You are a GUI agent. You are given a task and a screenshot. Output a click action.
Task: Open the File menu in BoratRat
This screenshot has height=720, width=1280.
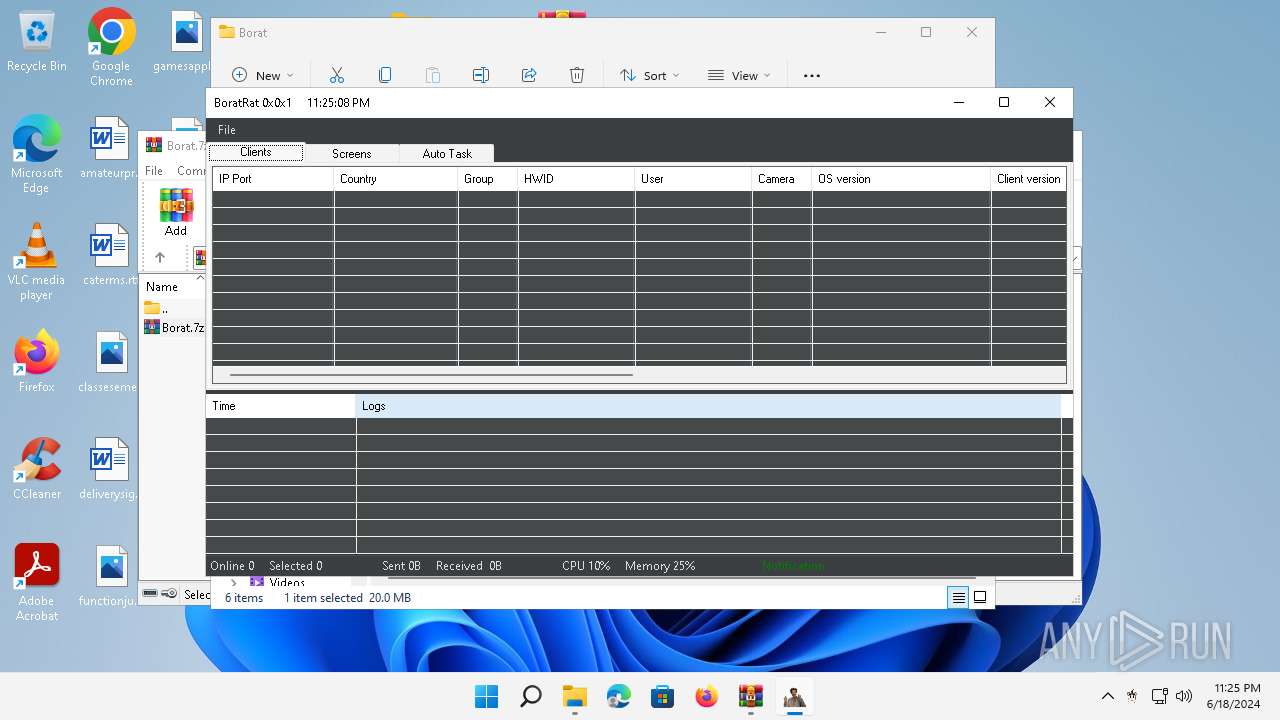(227, 130)
